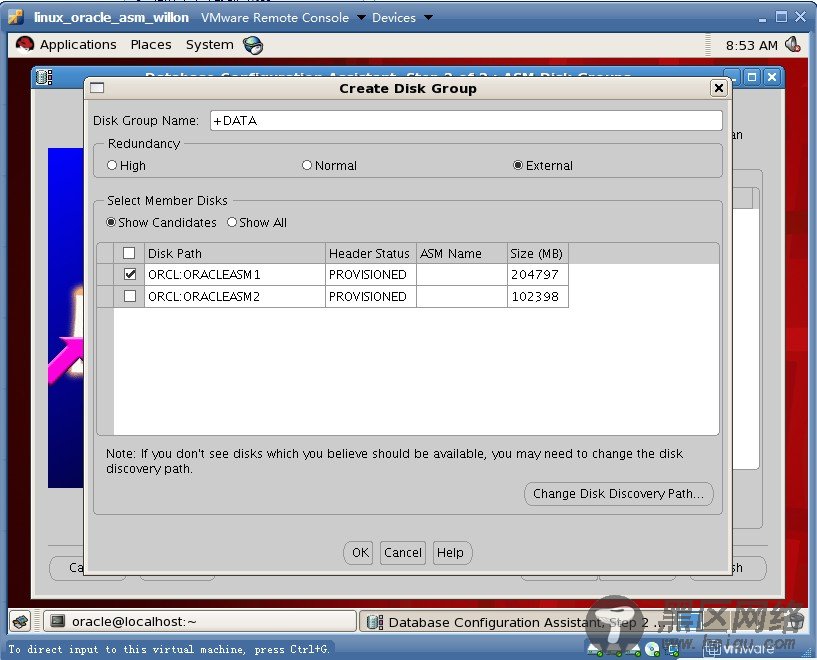Click PROVISIONED status for ORACLEASM1
This screenshot has height=660, width=817.
(x=370, y=275)
